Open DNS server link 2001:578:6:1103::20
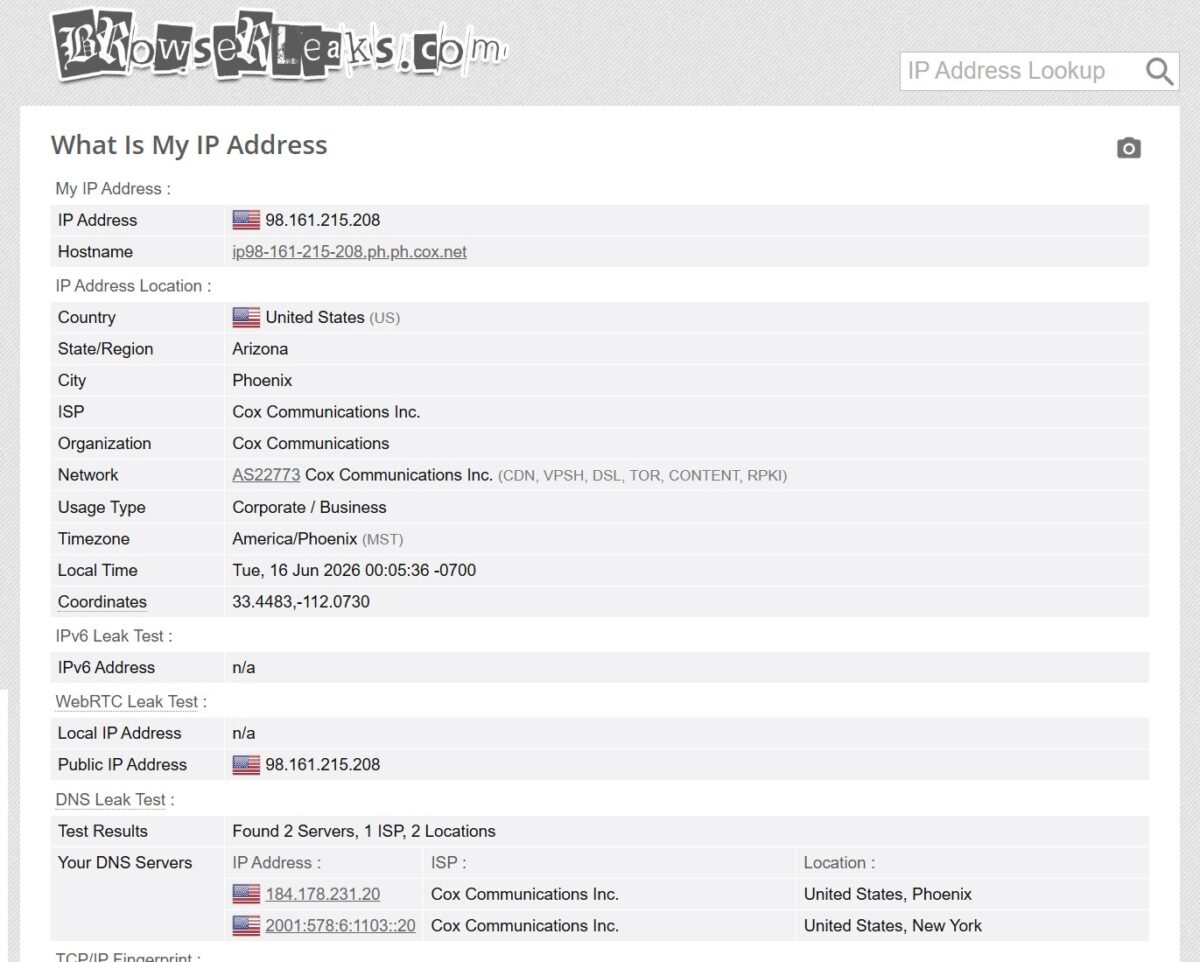The width and height of the screenshot is (1200, 962). click(340, 926)
